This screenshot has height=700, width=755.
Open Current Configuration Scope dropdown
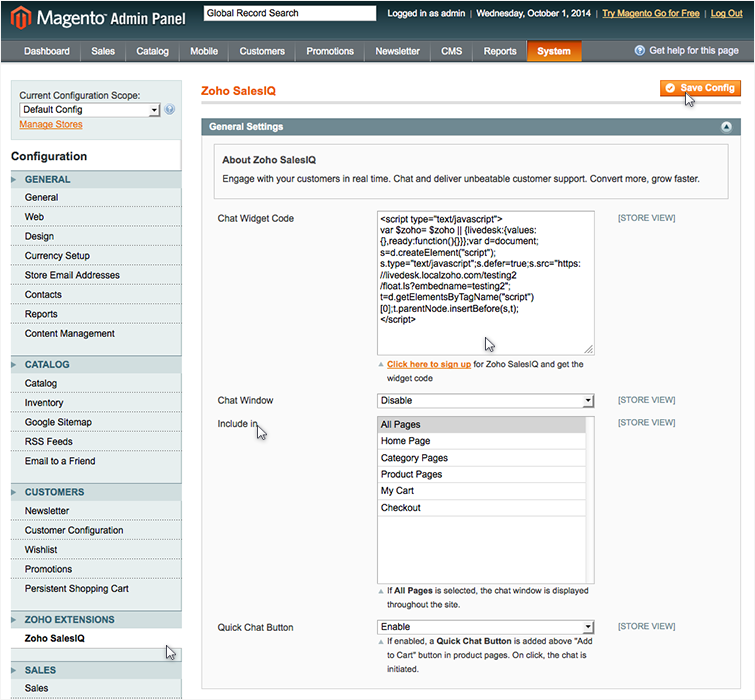pyautogui.click(x=90, y=110)
